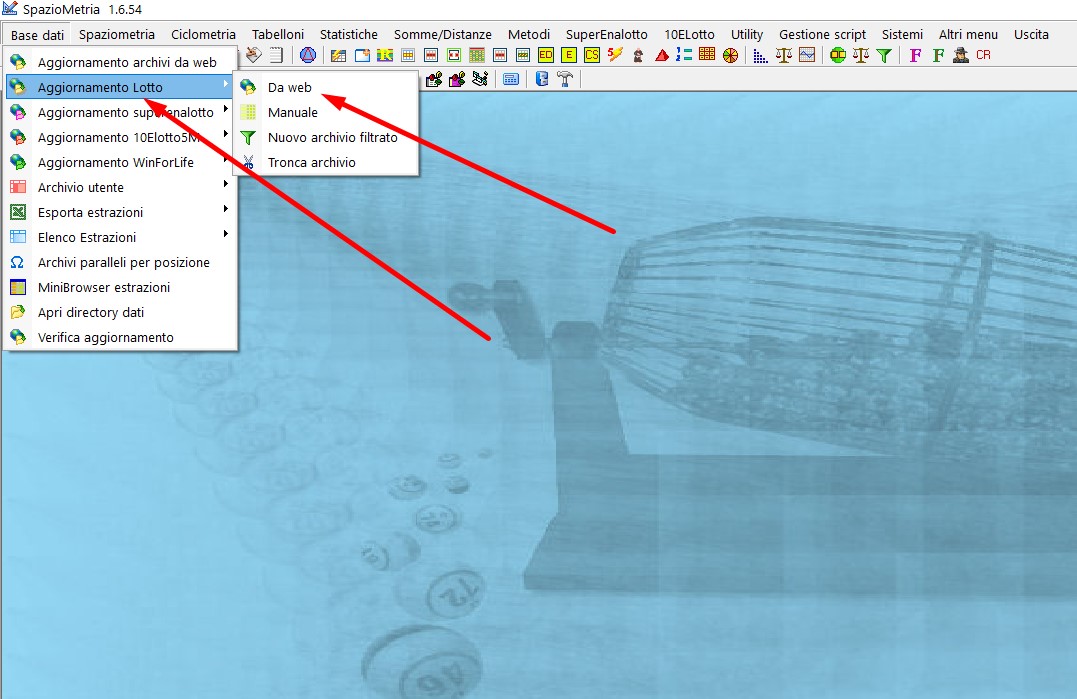Open the Utility menu
1077x699 pixels.
747,34
